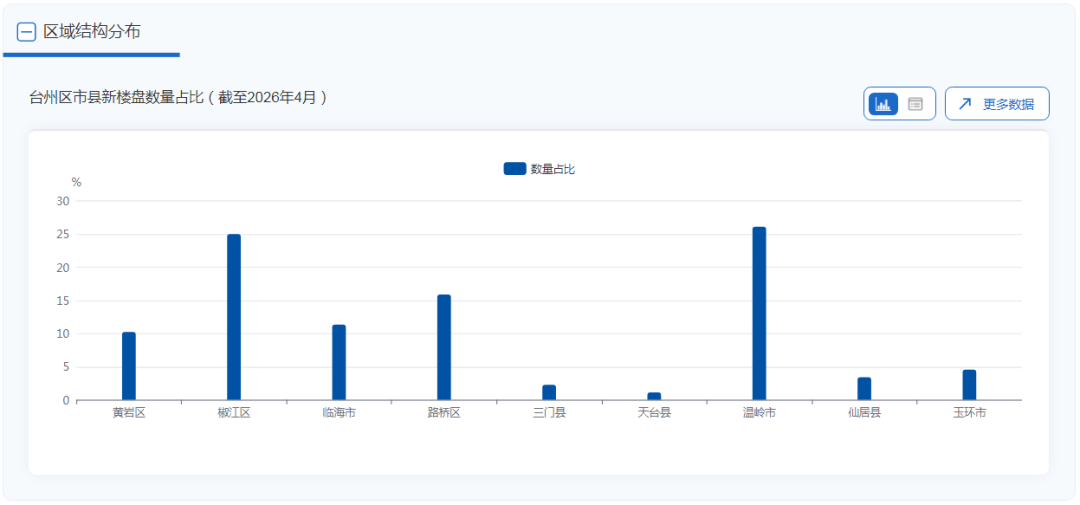
Task: Pick the tallest bar for 温岭市
Action: coord(759,313)
